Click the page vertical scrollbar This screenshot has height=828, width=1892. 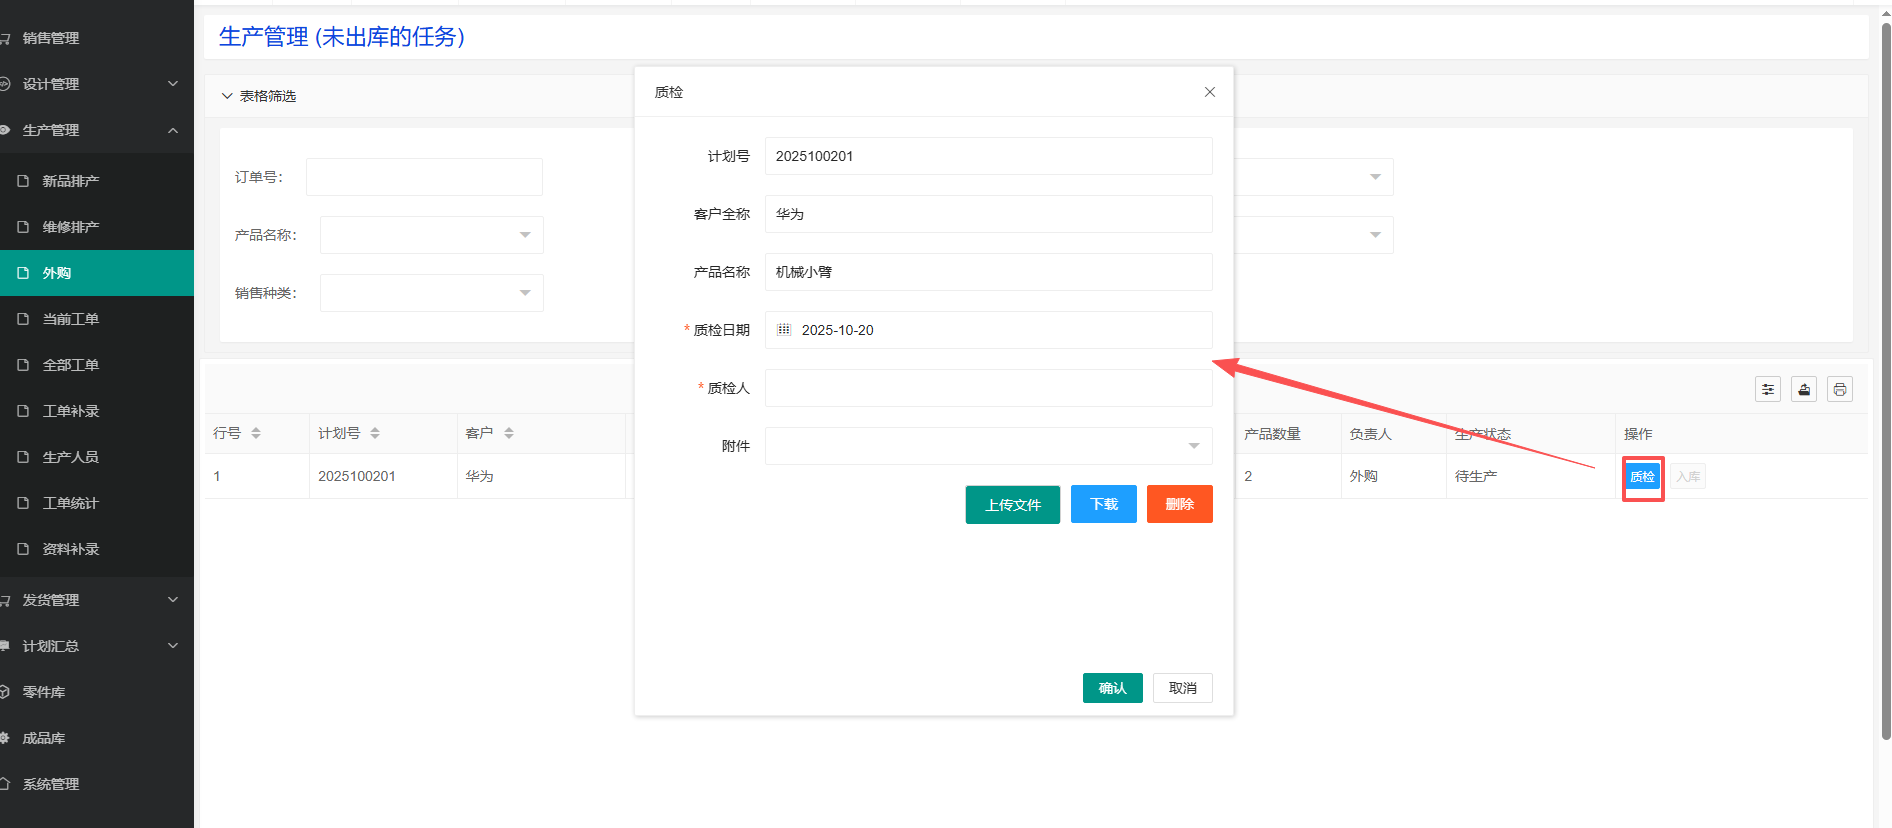point(1886,380)
